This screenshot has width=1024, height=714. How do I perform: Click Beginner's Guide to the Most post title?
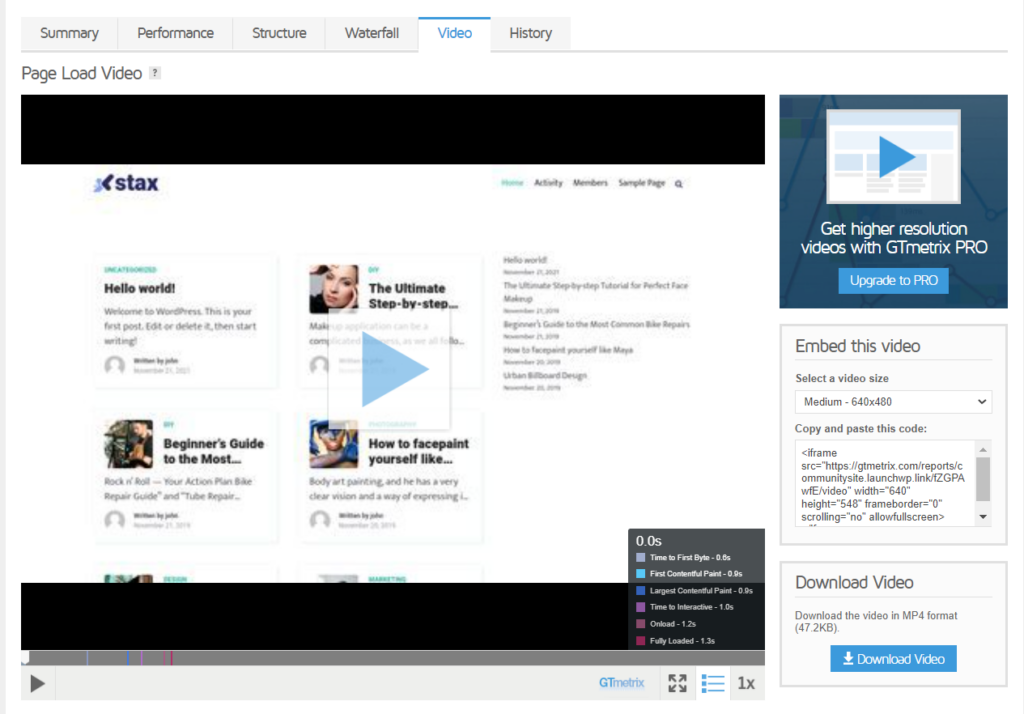click(x=214, y=451)
